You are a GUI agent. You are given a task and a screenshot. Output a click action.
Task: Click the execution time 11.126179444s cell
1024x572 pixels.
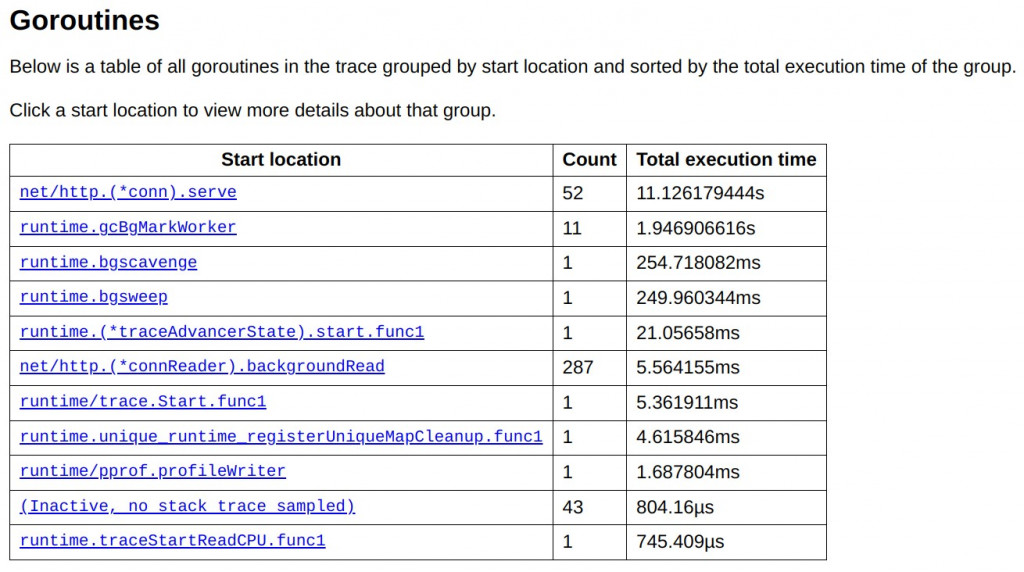tap(700, 193)
